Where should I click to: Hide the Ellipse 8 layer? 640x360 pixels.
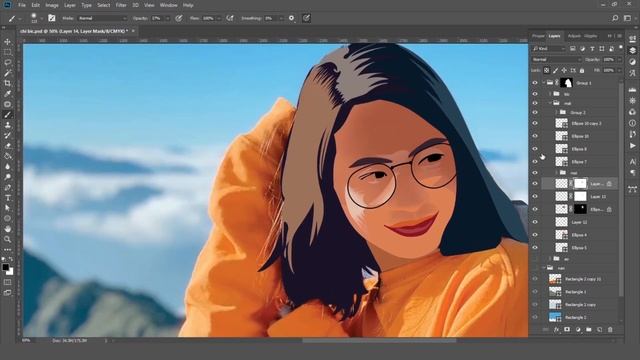click(535, 149)
